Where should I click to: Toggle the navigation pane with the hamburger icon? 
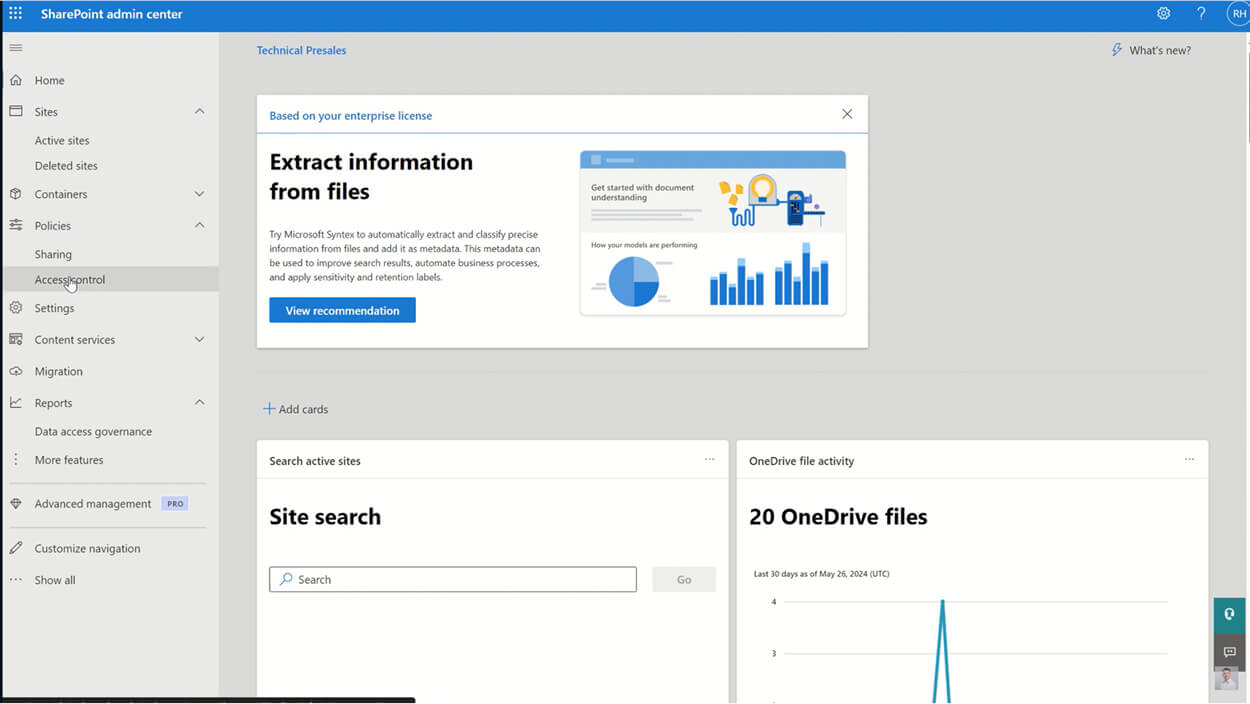pos(16,47)
